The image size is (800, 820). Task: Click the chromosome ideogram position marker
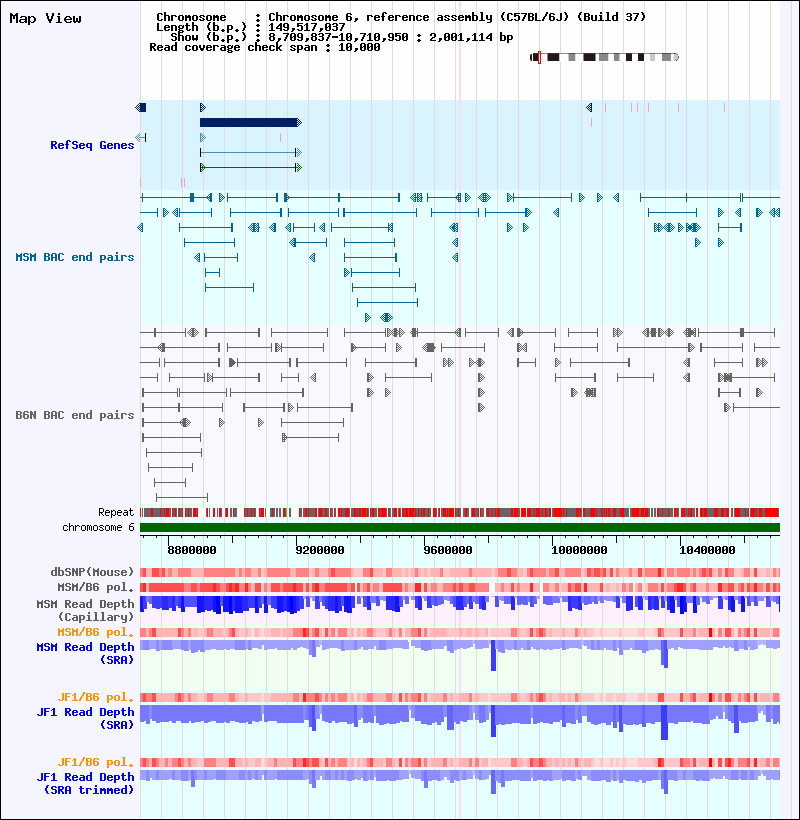point(539,58)
